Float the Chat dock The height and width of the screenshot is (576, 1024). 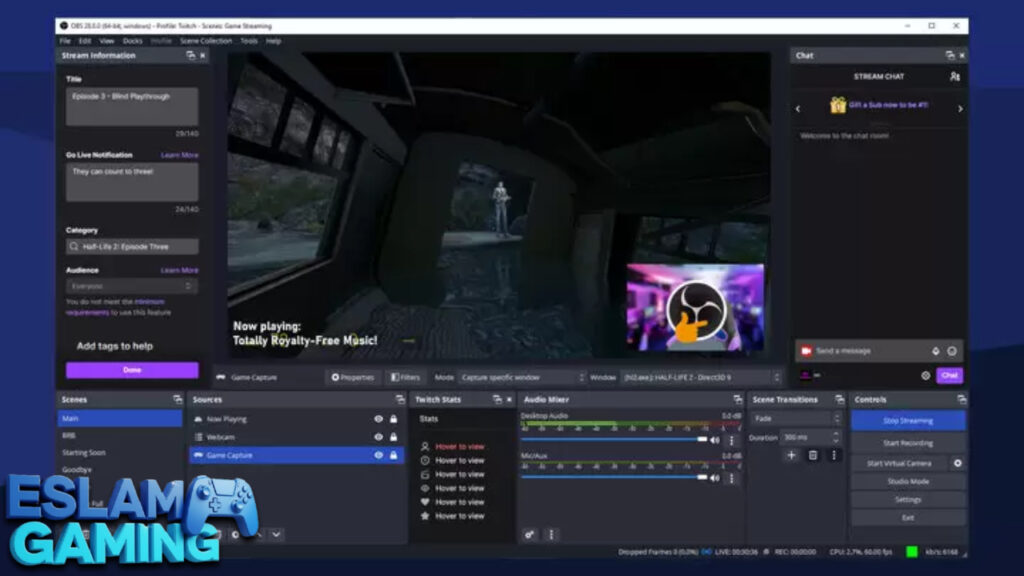(950, 56)
